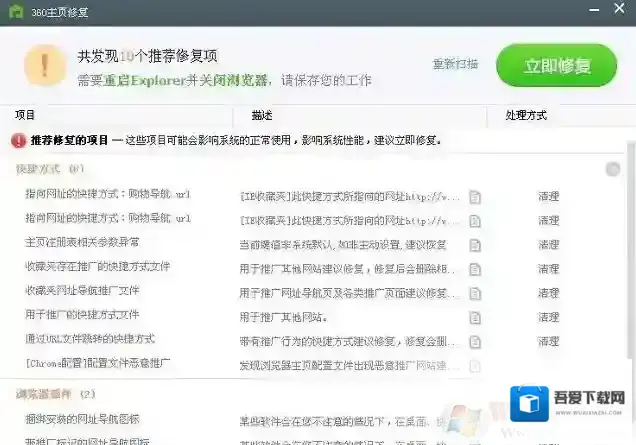Select the [Chrome配置]配置文件恶意推广 item
Viewport: 636px width, 445px height.
tap(98, 364)
